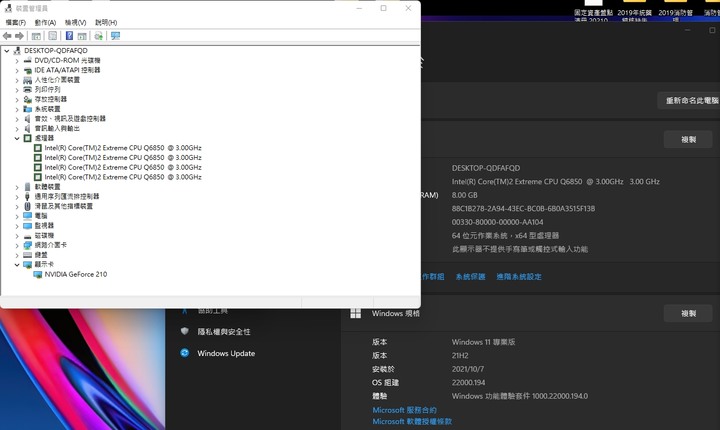The width and height of the screenshot is (720, 430).
Task: Open the Microsoft 軟體授權條款 link
Action: click(x=412, y=421)
